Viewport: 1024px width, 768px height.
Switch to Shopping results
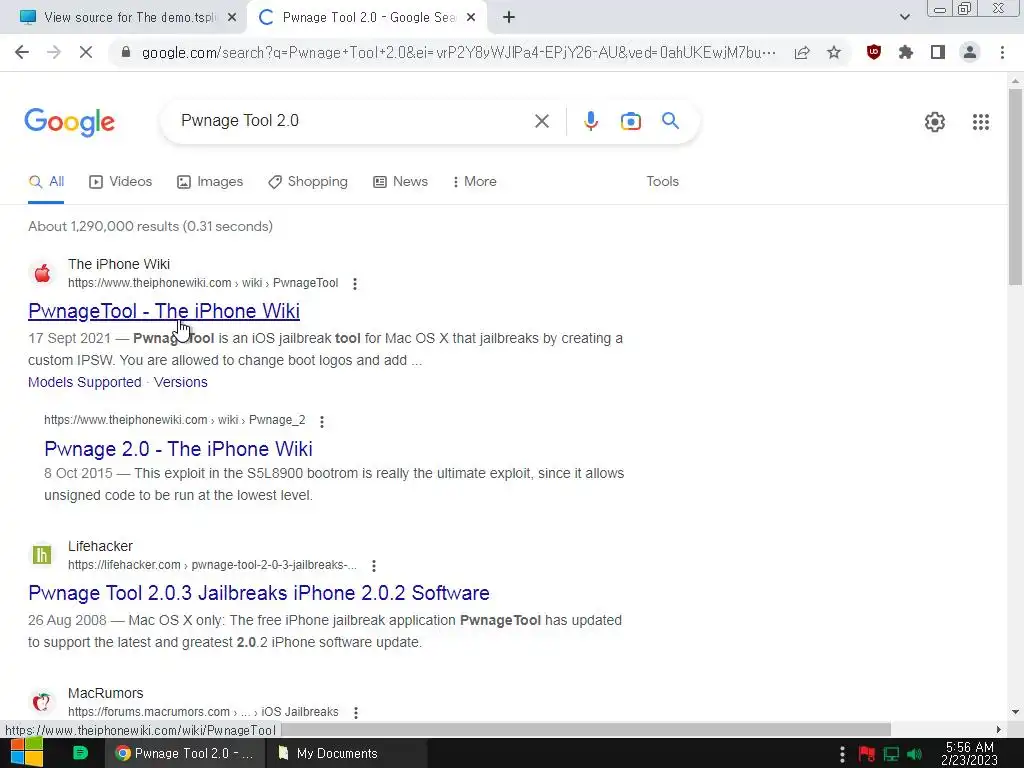(308, 182)
